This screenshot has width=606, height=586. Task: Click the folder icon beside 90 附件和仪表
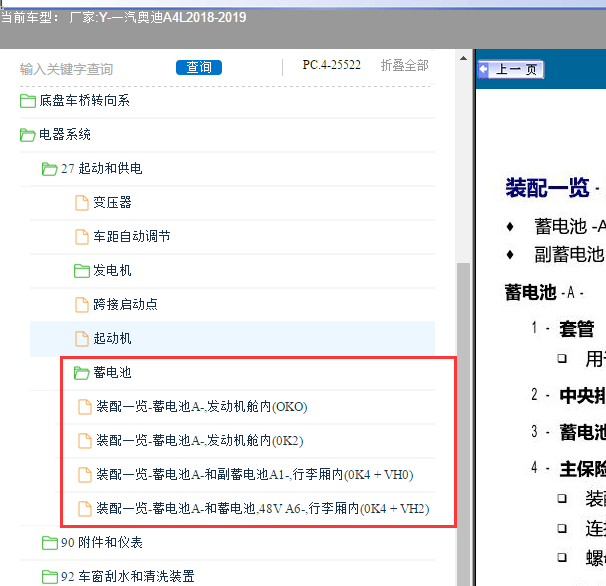(x=50, y=543)
